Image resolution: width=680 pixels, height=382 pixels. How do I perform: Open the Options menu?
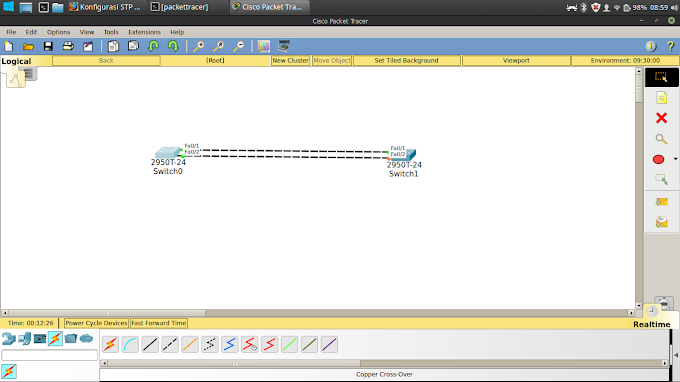[59, 32]
